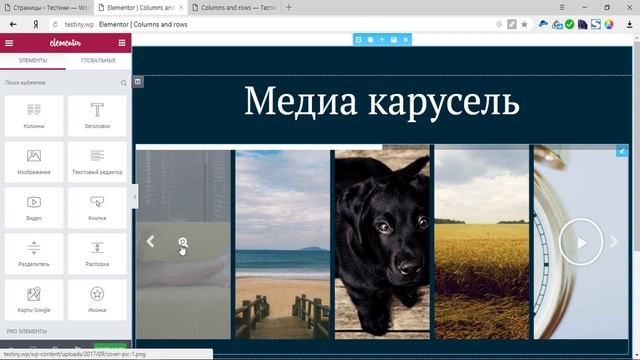Open the blue cloud extension
The image size is (640, 360).
point(543,24)
